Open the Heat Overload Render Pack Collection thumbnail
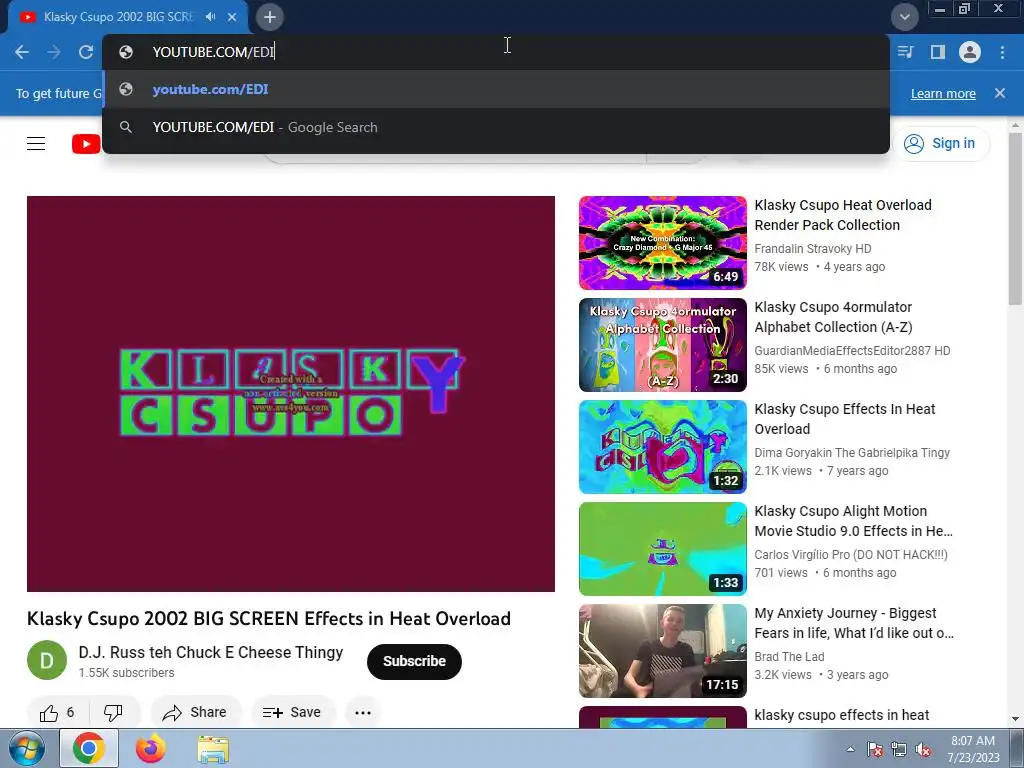The height and width of the screenshot is (768, 1024). (x=662, y=243)
